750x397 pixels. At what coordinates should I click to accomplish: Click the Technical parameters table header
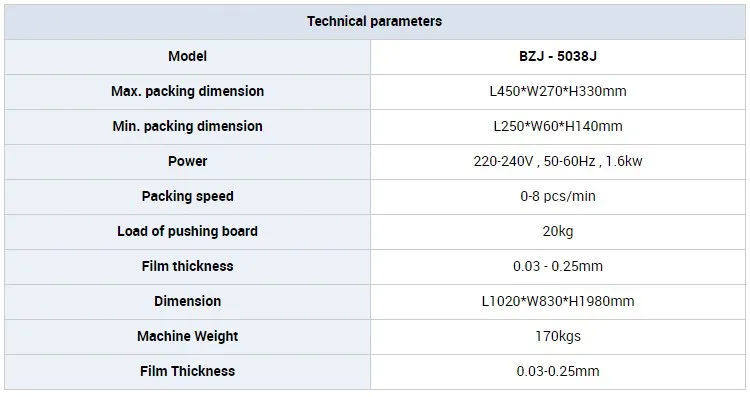coord(375,22)
